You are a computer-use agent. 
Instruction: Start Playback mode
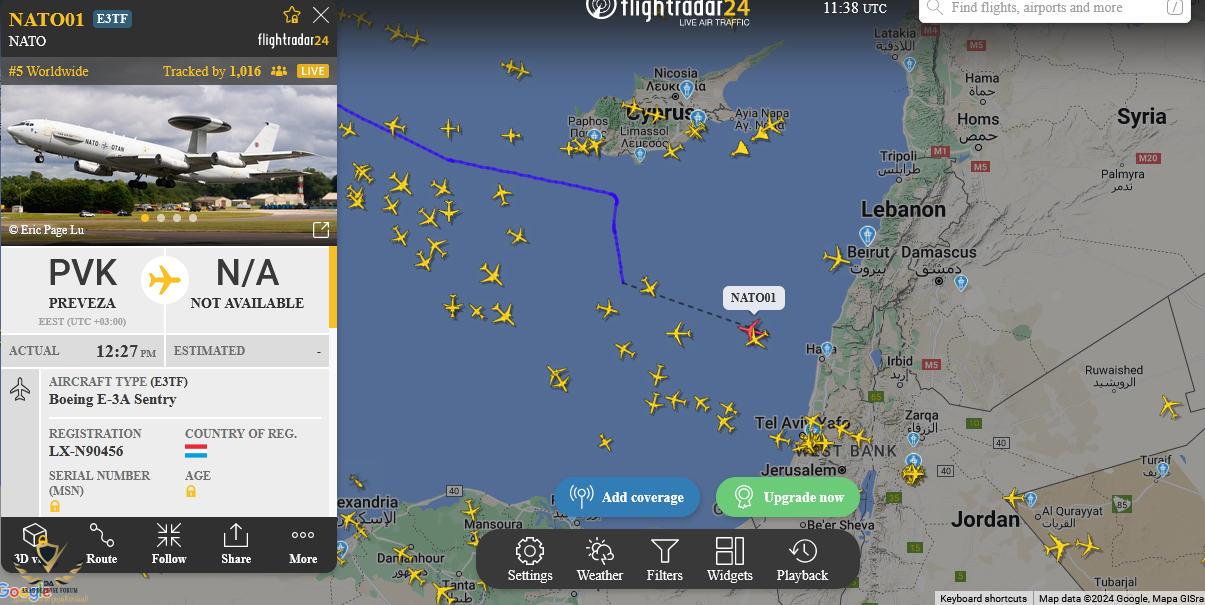[x=802, y=560]
